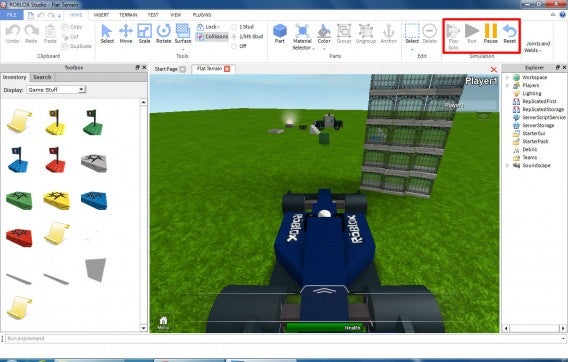The height and width of the screenshot is (362, 568).
Task: Open the Search tab in Toolbox
Action: pos(42,77)
